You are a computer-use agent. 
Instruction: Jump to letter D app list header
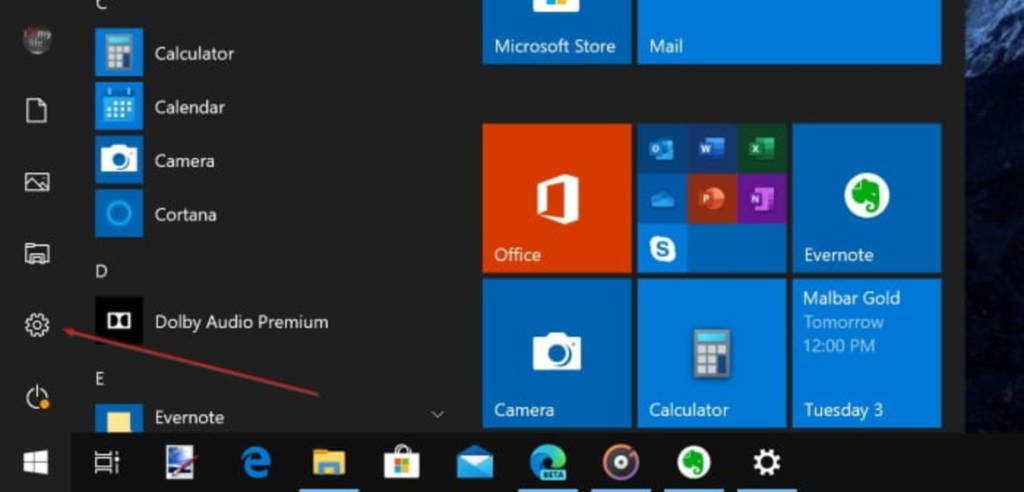point(101,271)
